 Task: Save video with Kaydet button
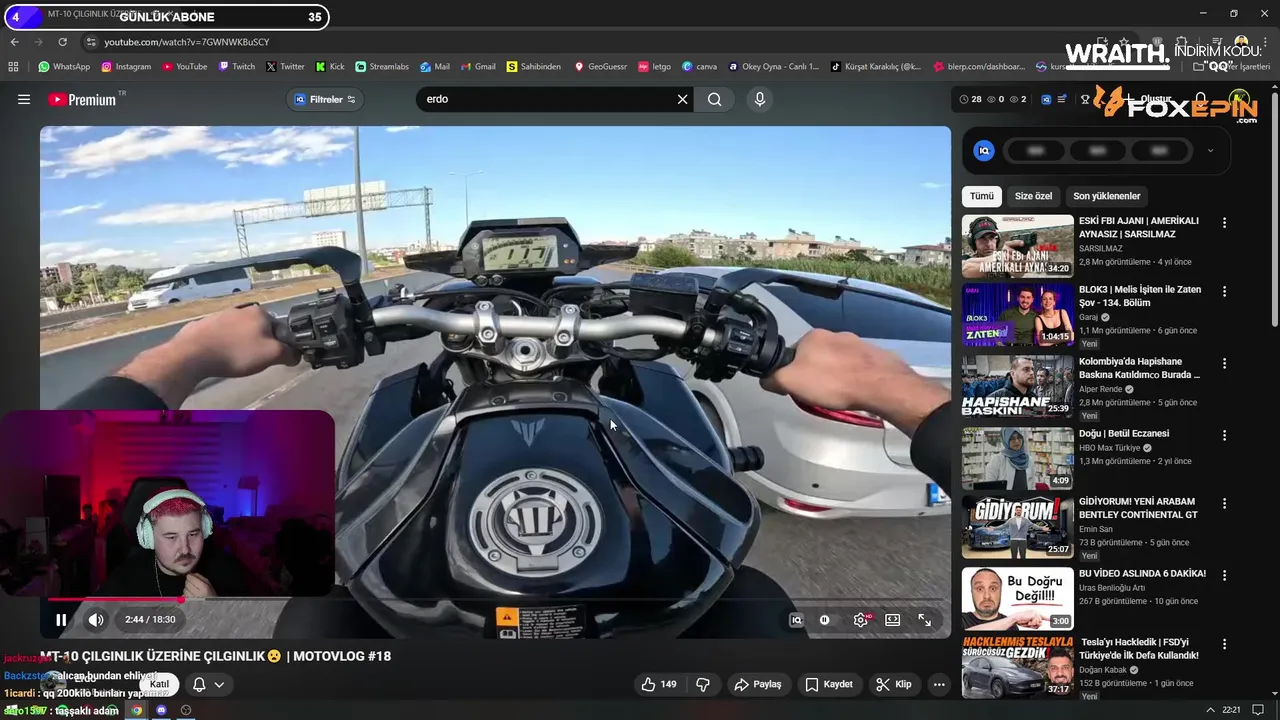click(x=829, y=684)
